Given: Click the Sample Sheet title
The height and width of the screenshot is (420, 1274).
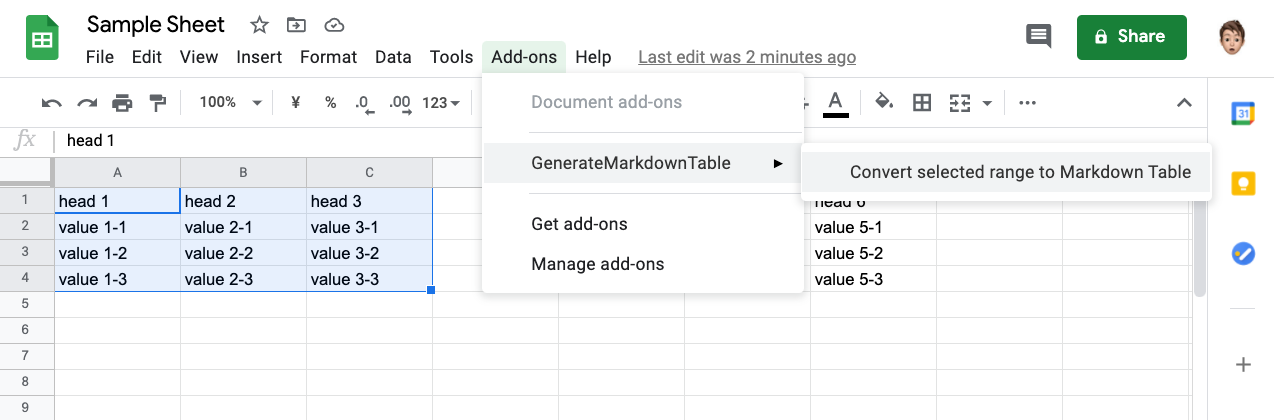Looking at the screenshot, I should (156, 24).
